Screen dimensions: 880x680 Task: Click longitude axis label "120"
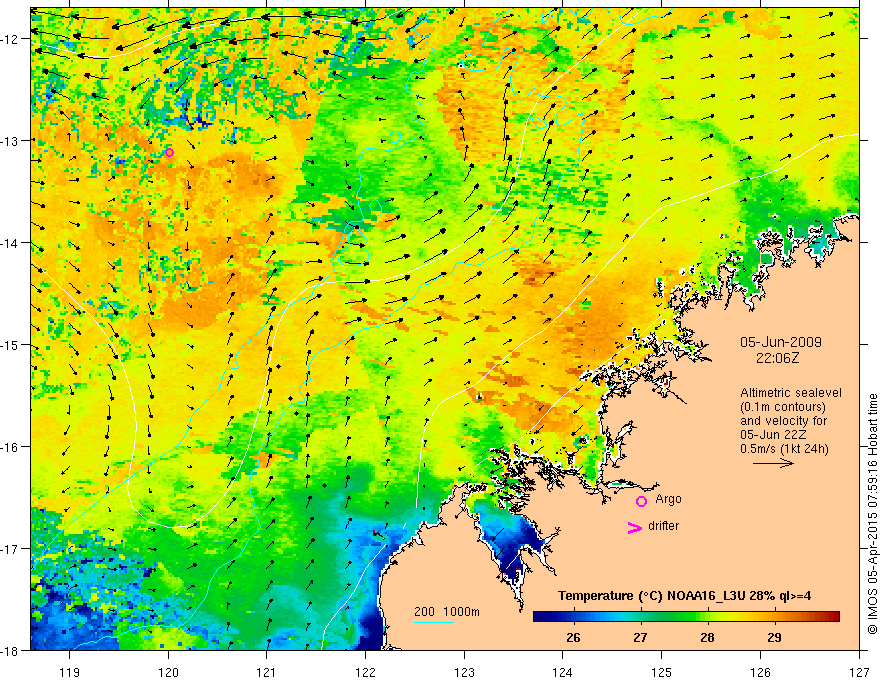click(x=168, y=672)
